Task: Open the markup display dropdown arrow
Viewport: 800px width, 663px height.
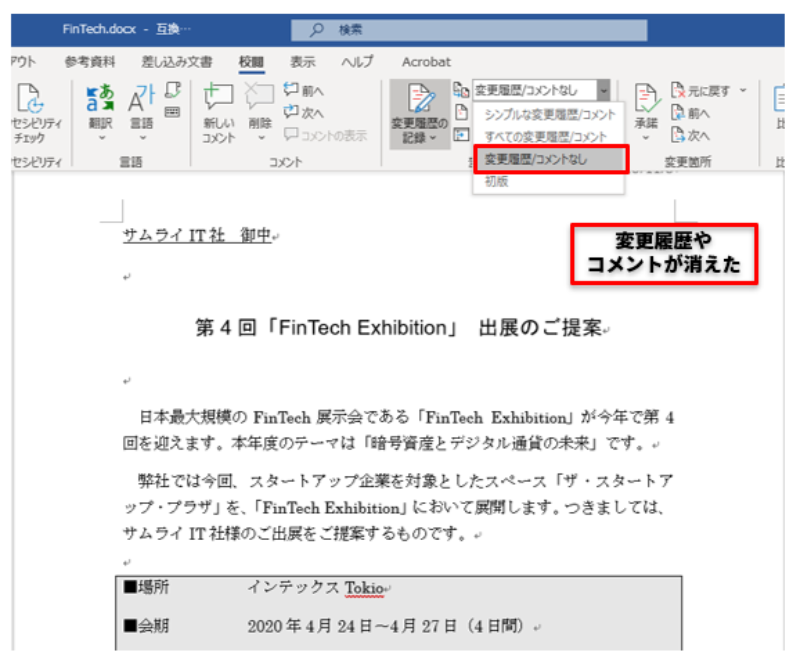Action: pyautogui.click(x=603, y=90)
